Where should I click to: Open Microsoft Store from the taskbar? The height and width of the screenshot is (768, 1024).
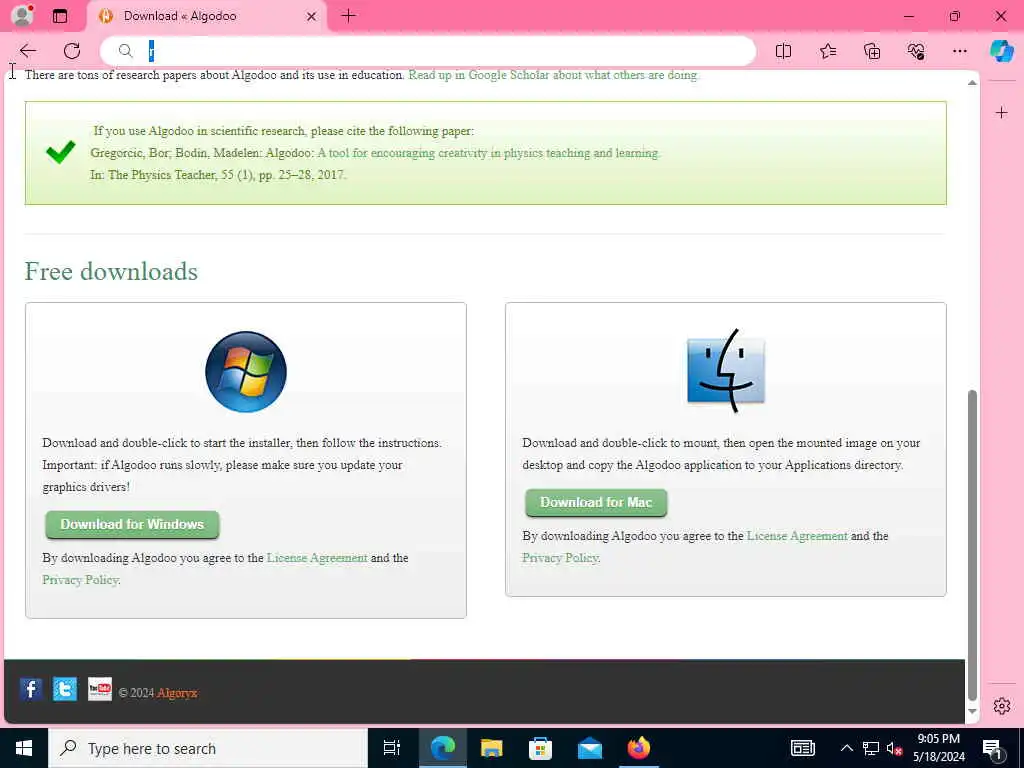(x=540, y=748)
